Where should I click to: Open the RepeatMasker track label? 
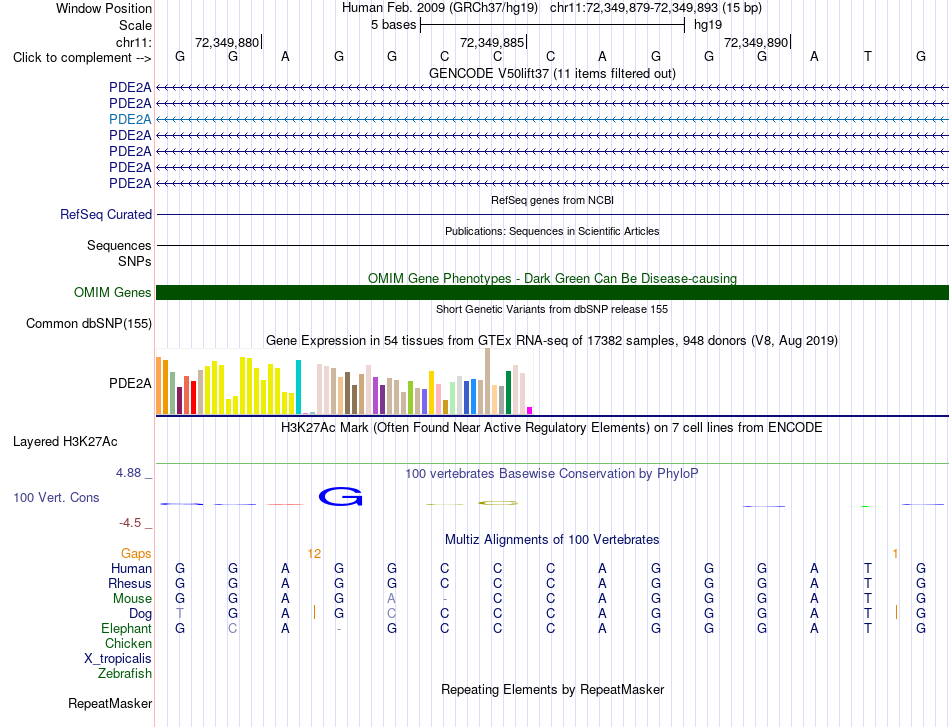(x=110, y=703)
